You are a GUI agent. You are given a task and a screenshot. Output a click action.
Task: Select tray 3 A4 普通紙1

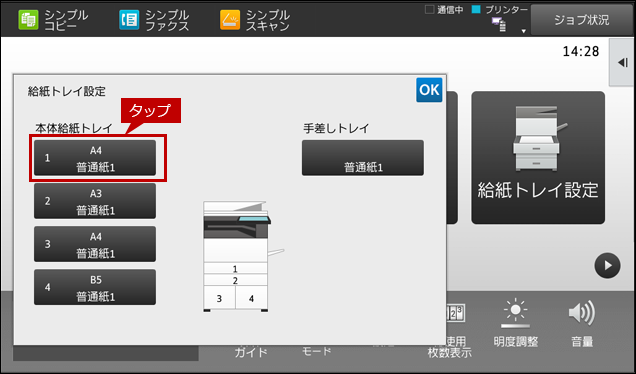click(95, 244)
